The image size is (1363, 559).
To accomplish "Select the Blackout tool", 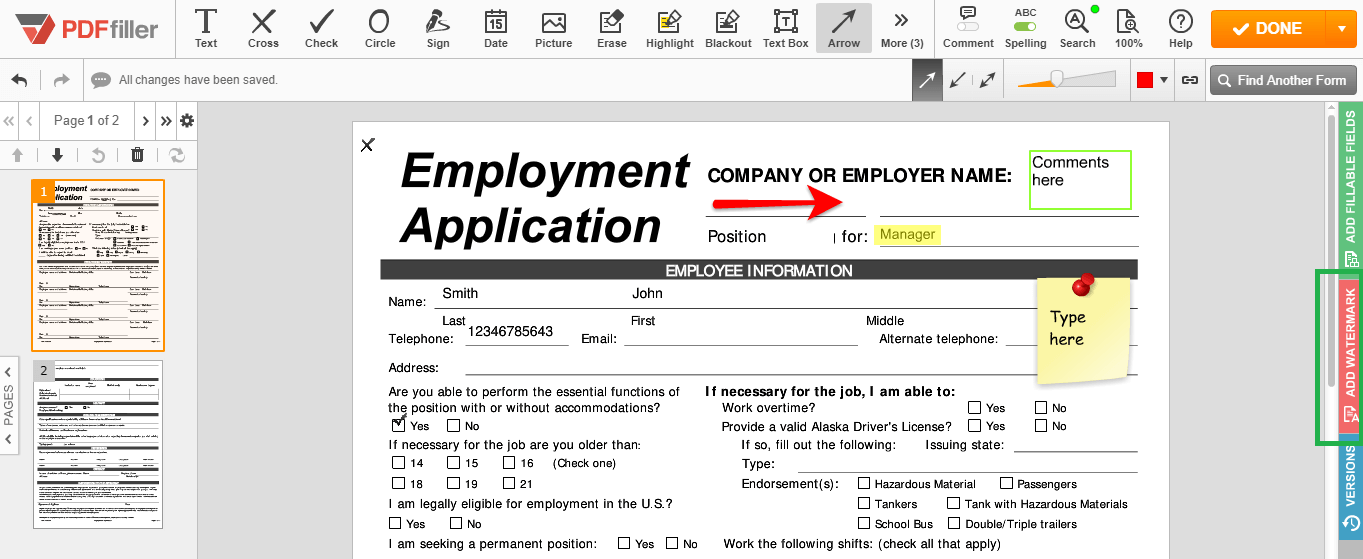I will pyautogui.click(x=728, y=28).
